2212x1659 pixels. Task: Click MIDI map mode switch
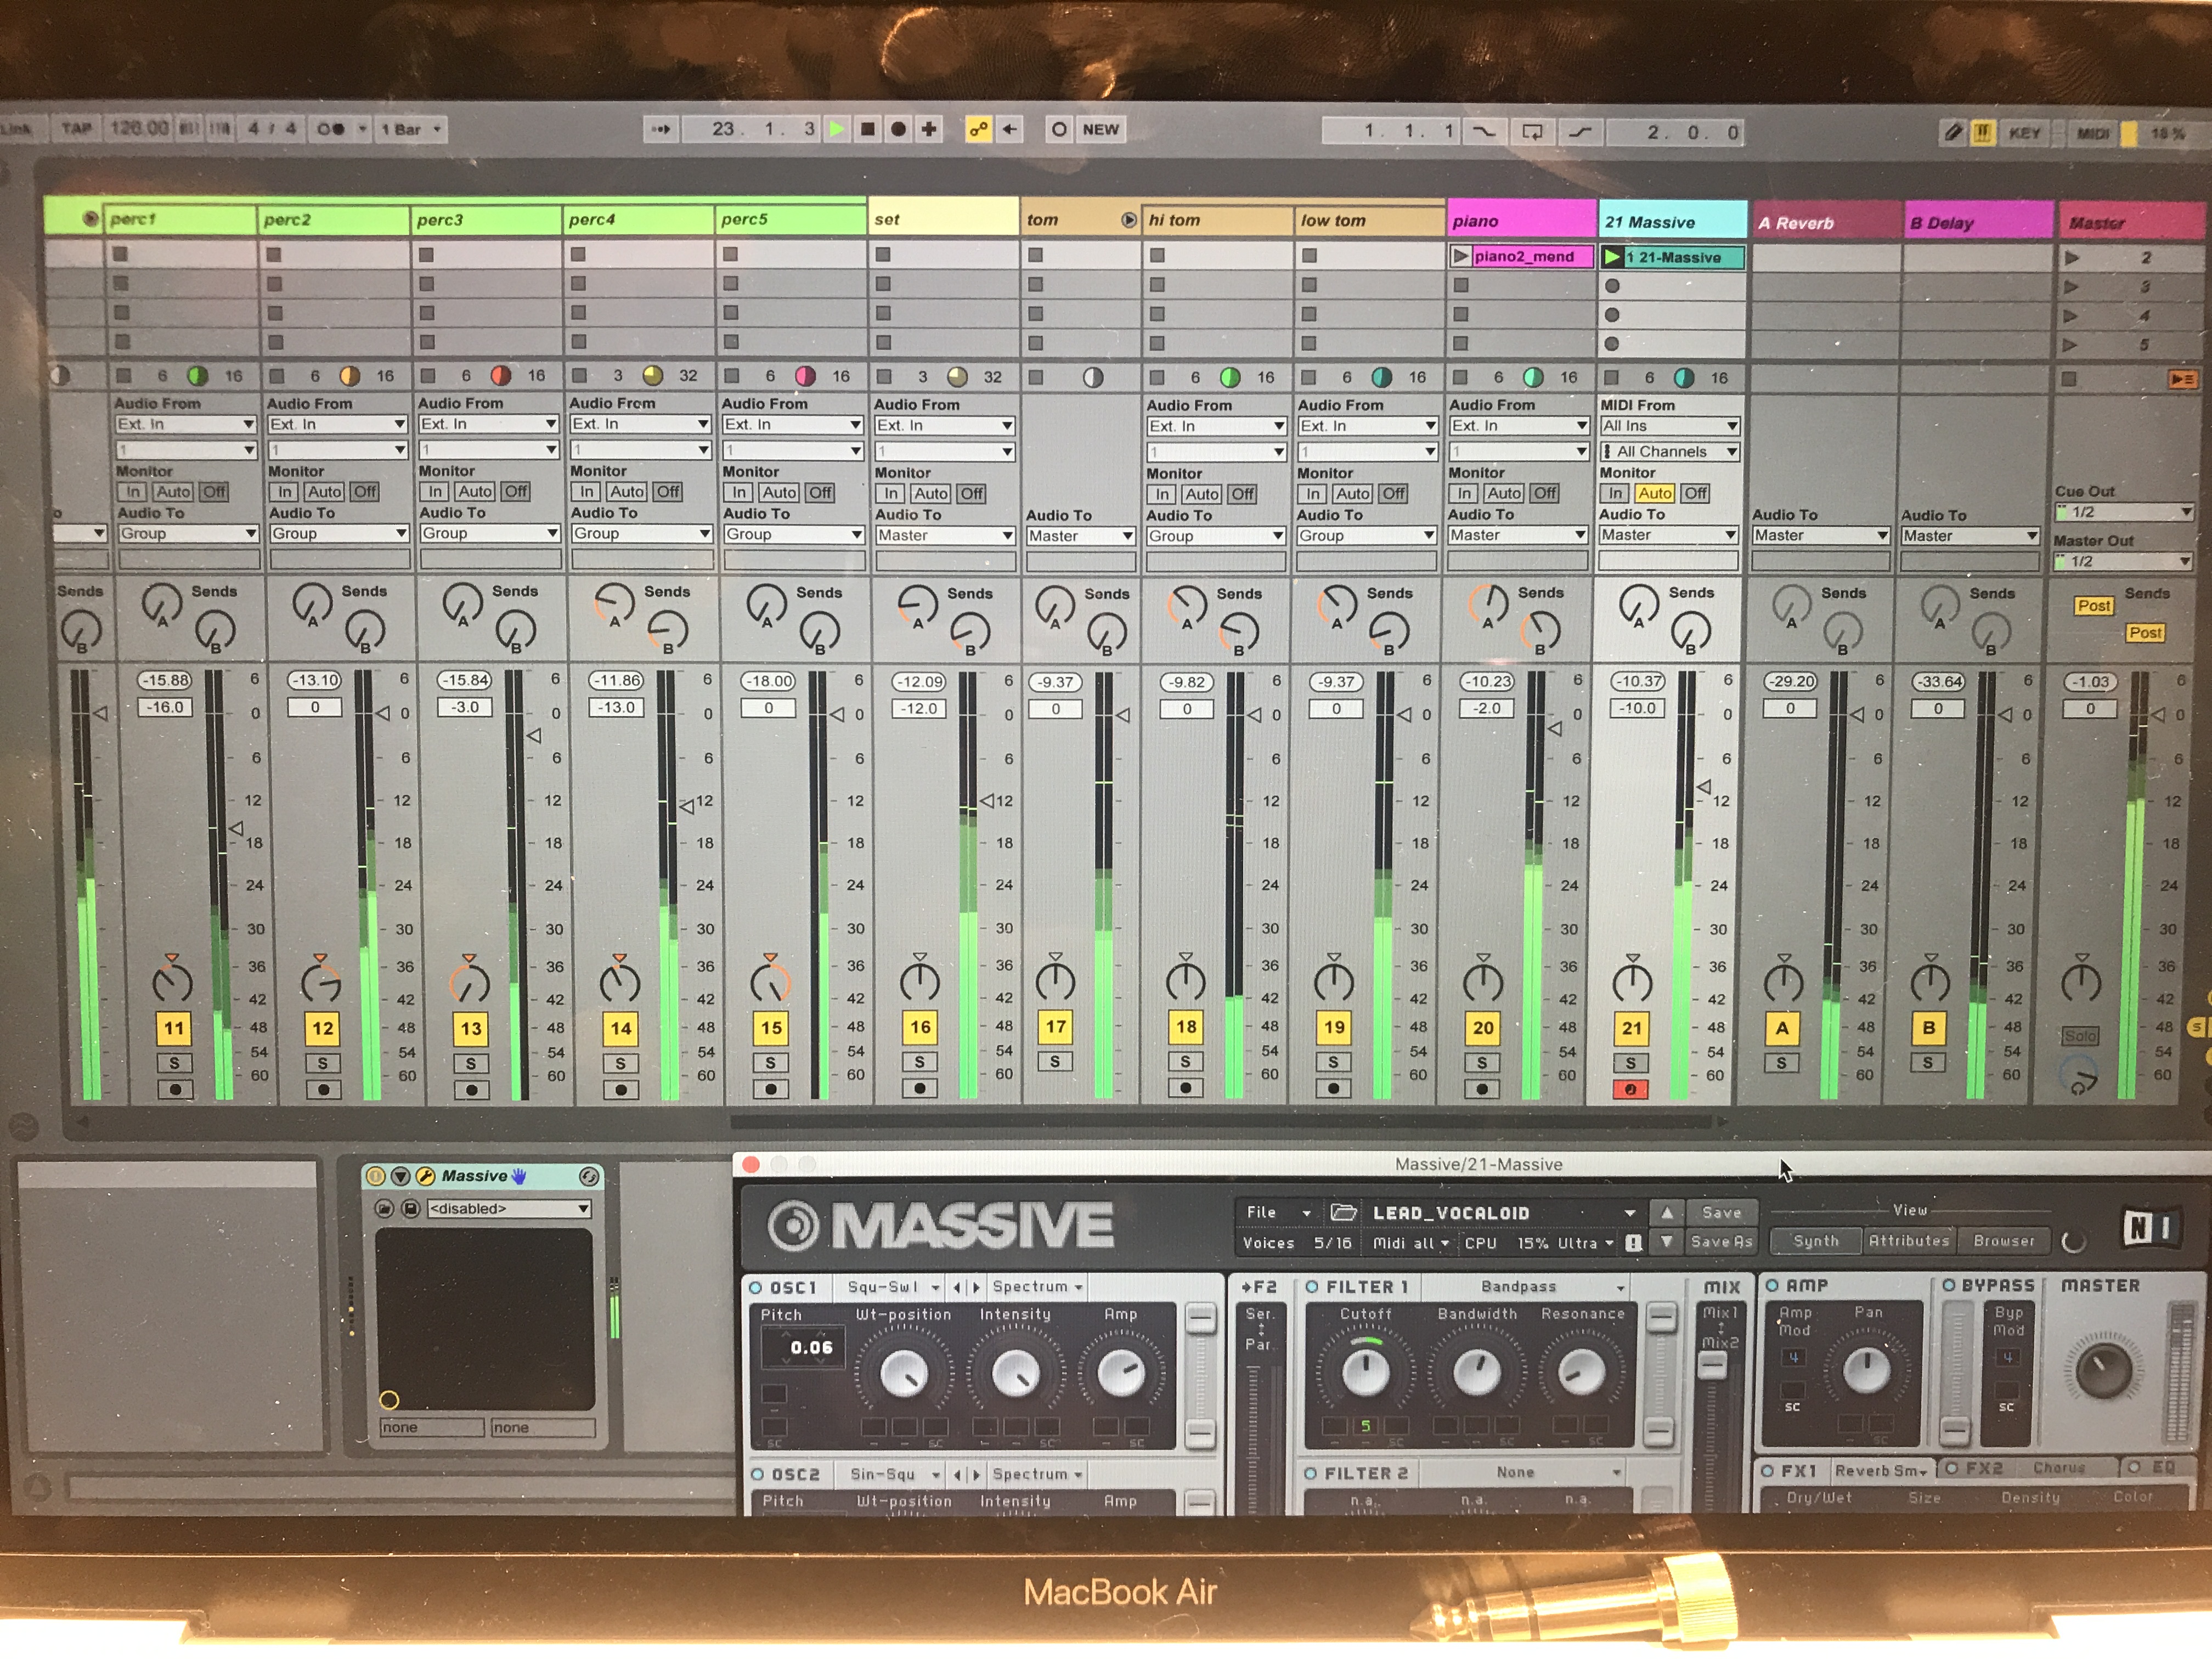[x=2093, y=133]
